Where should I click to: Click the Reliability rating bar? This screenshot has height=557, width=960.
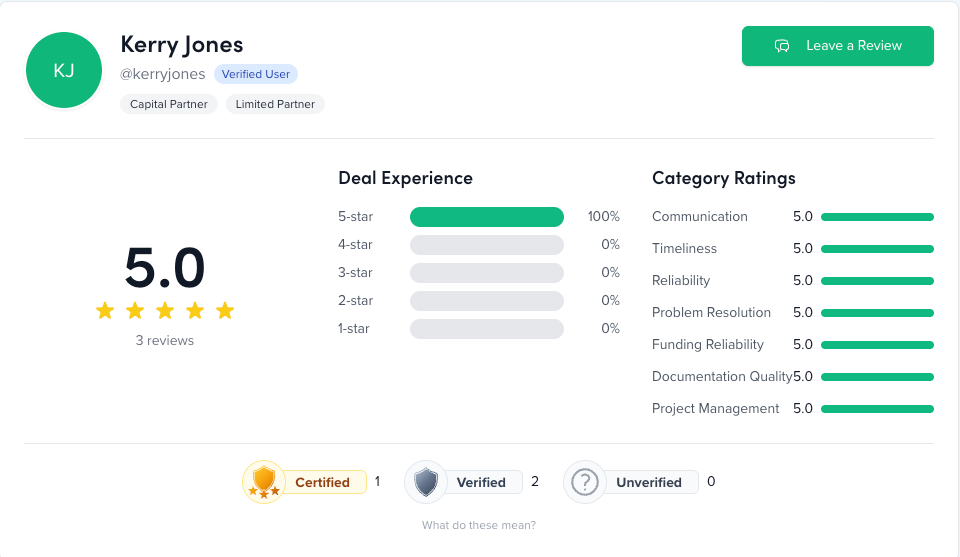[x=877, y=281]
